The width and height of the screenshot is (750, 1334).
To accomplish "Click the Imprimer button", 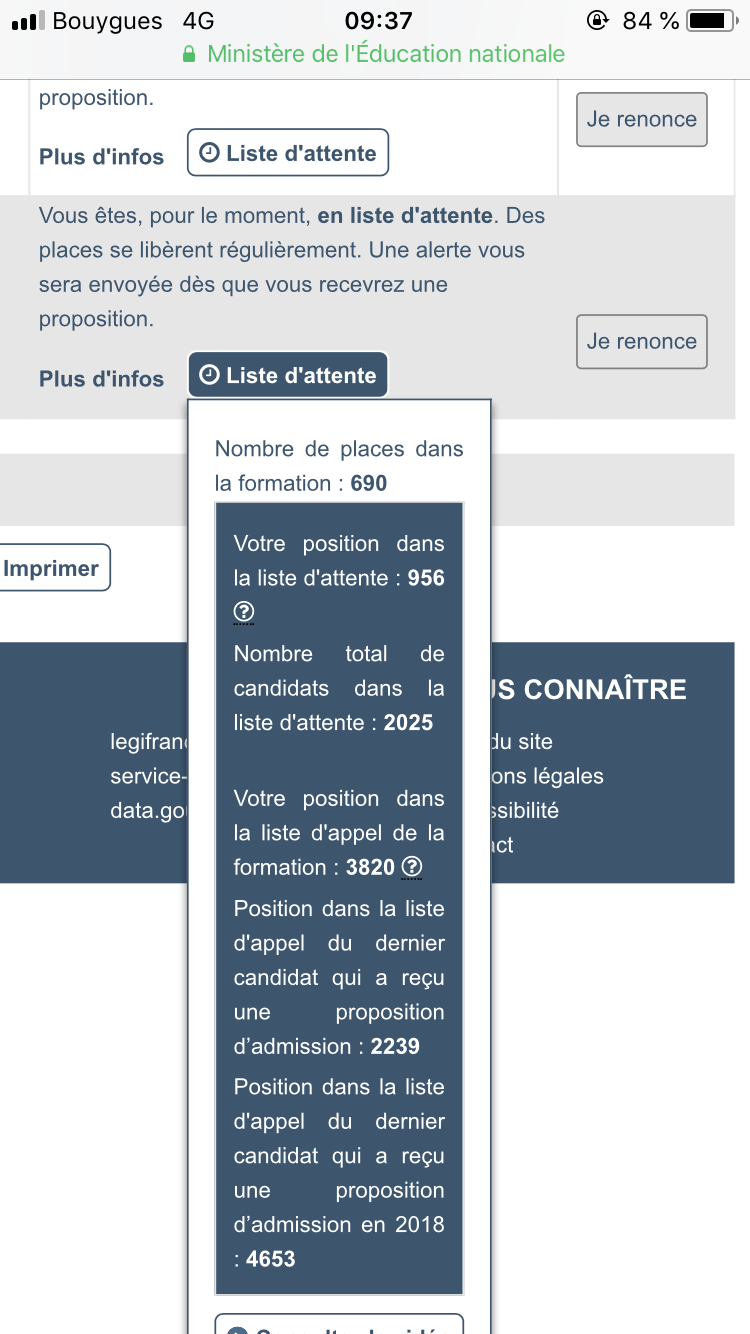I will pyautogui.click(x=52, y=569).
